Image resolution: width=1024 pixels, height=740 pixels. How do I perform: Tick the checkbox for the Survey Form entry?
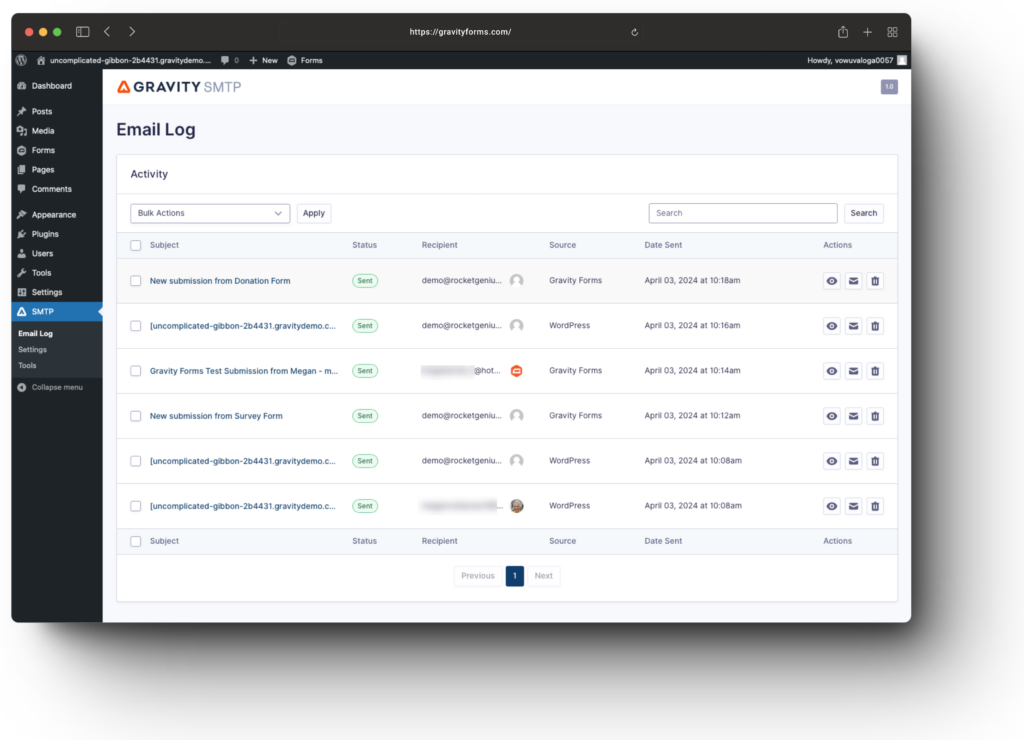tap(135, 416)
